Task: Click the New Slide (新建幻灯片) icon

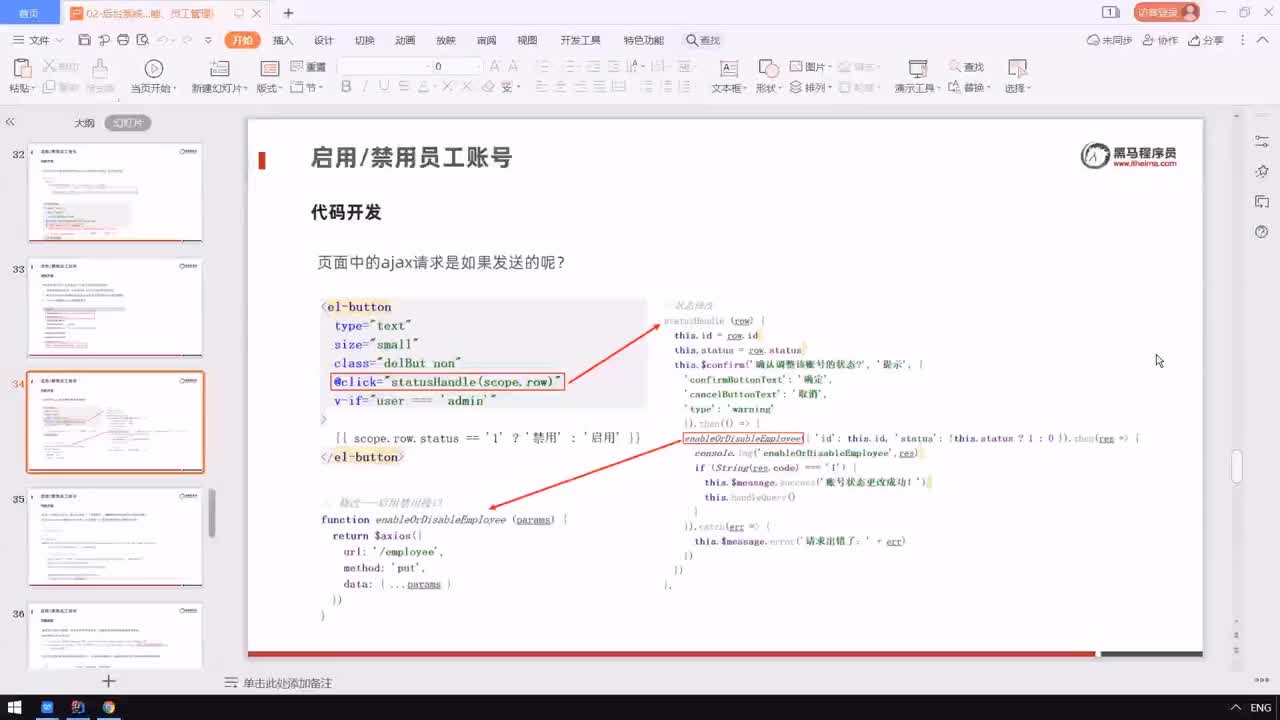Action: [219, 69]
